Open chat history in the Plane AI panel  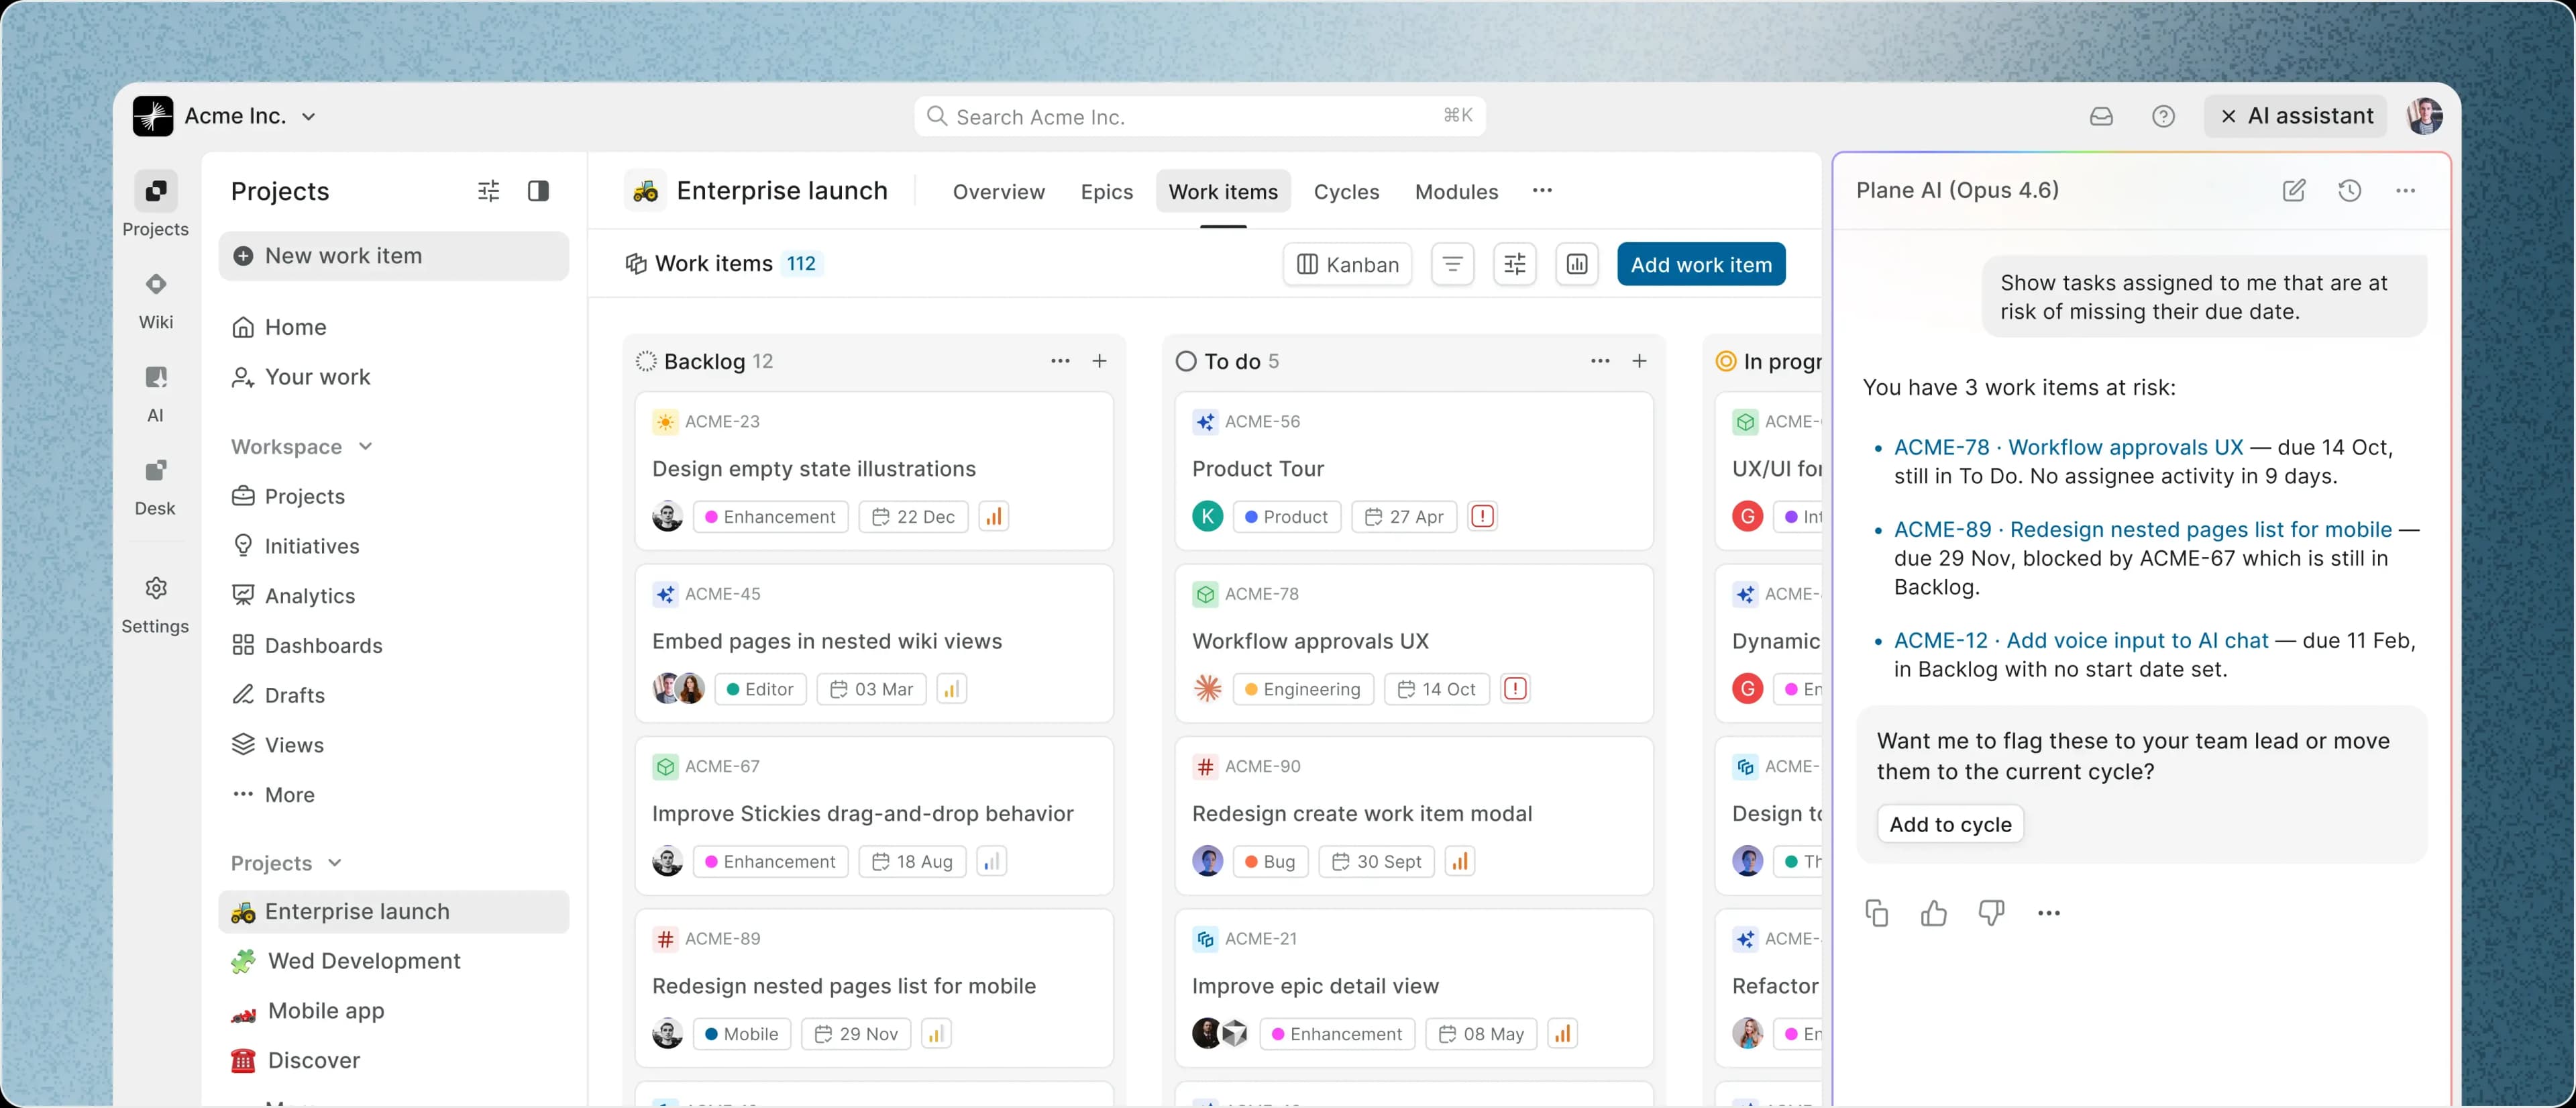(2350, 190)
